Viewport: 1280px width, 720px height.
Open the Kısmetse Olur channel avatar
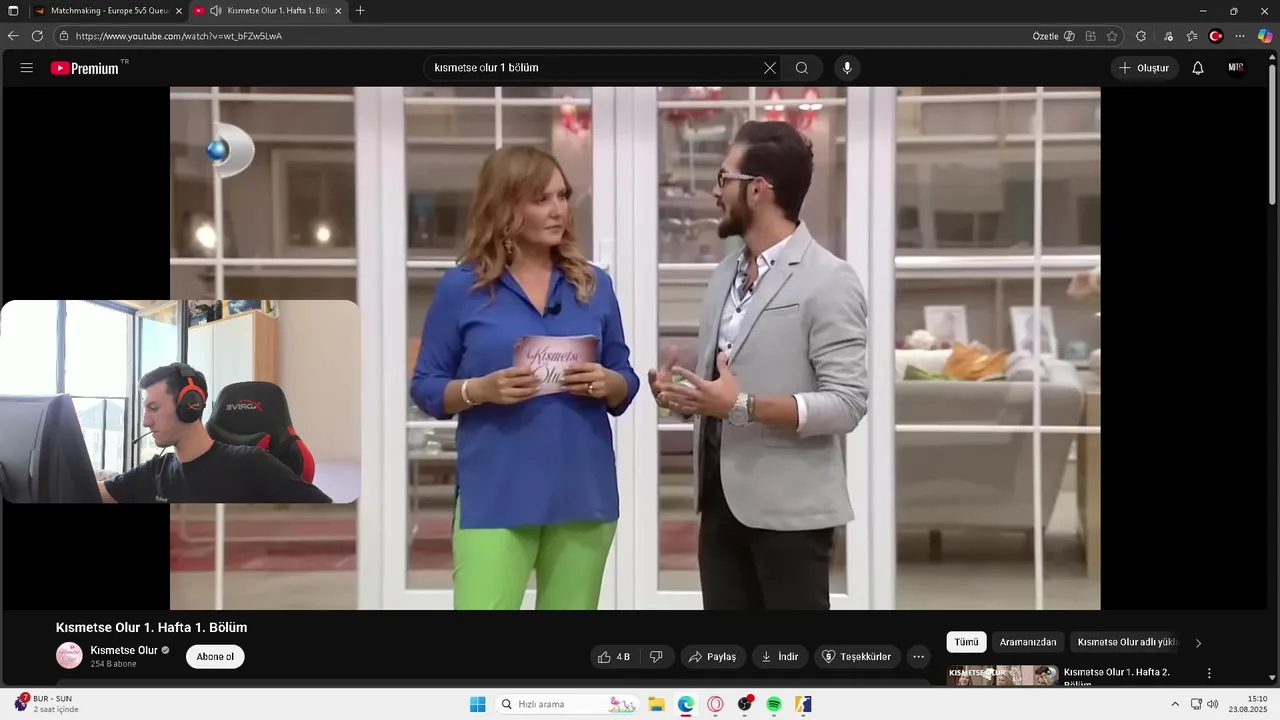[69, 656]
